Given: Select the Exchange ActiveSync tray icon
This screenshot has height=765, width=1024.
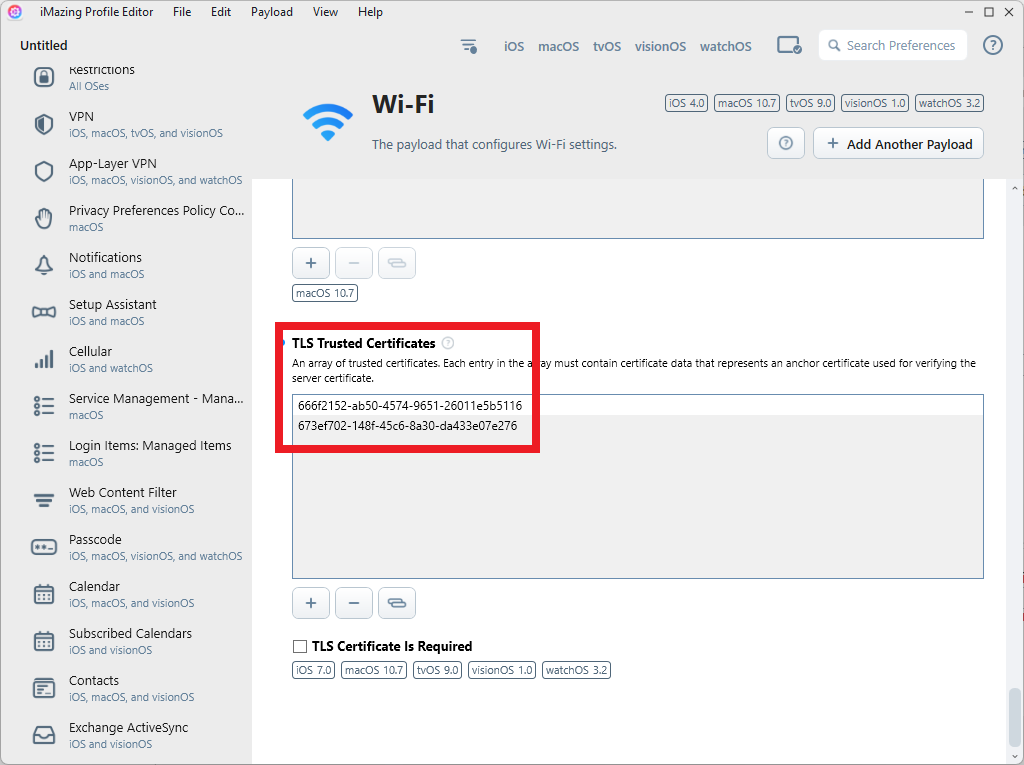Looking at the screenshot, I should click(x=44, y=736).
